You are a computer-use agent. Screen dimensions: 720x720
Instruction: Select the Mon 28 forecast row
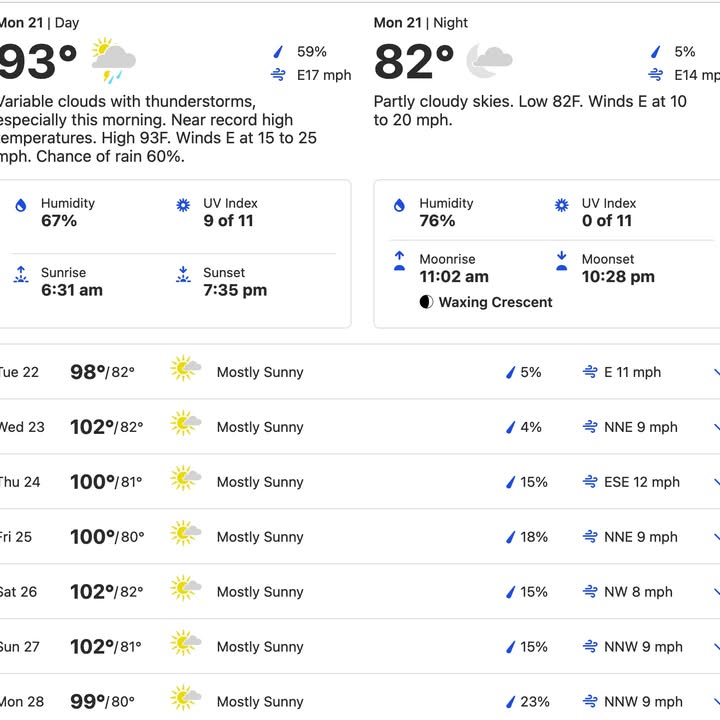360,697
